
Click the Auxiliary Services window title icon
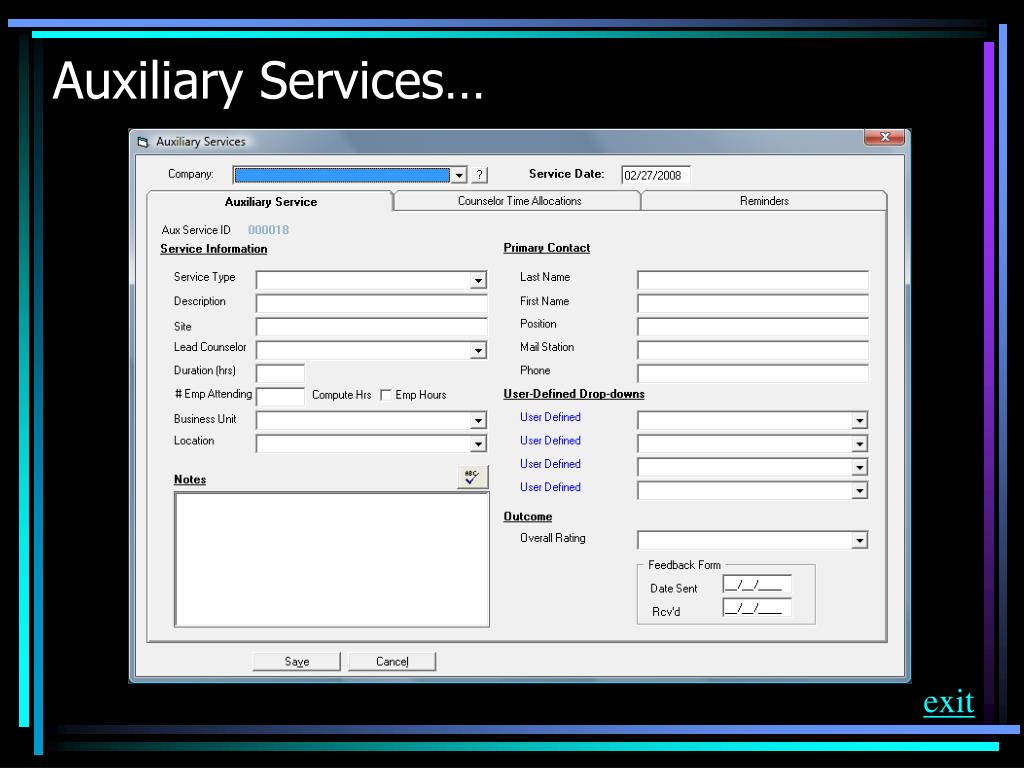[x=143, y=142]
